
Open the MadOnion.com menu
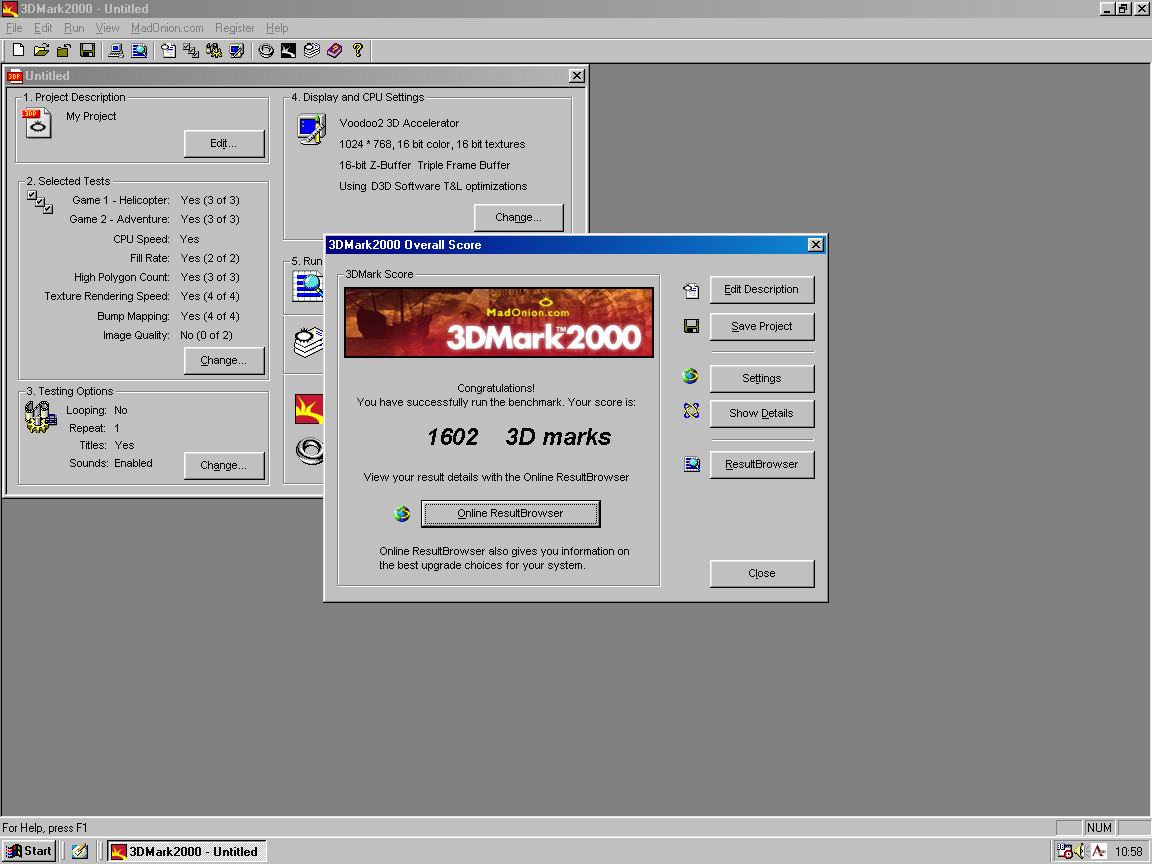(167, 28)
